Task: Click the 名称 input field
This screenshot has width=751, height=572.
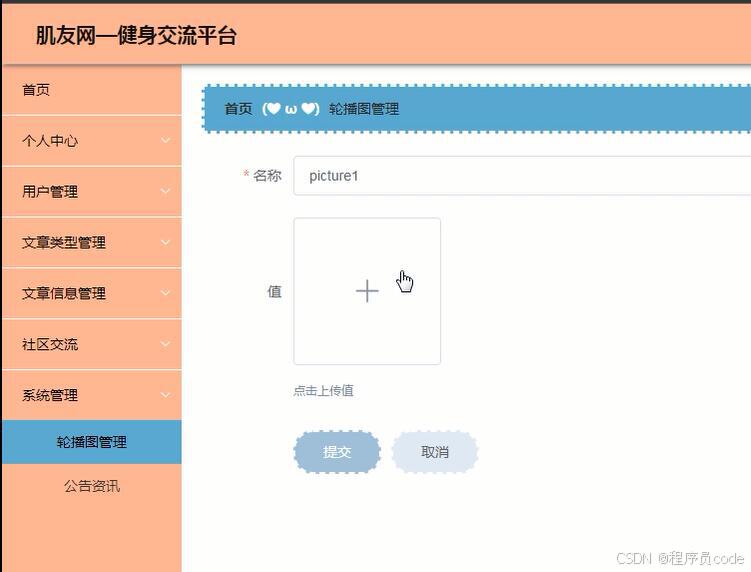Action: pyautogui.click(x=522, y=176)
